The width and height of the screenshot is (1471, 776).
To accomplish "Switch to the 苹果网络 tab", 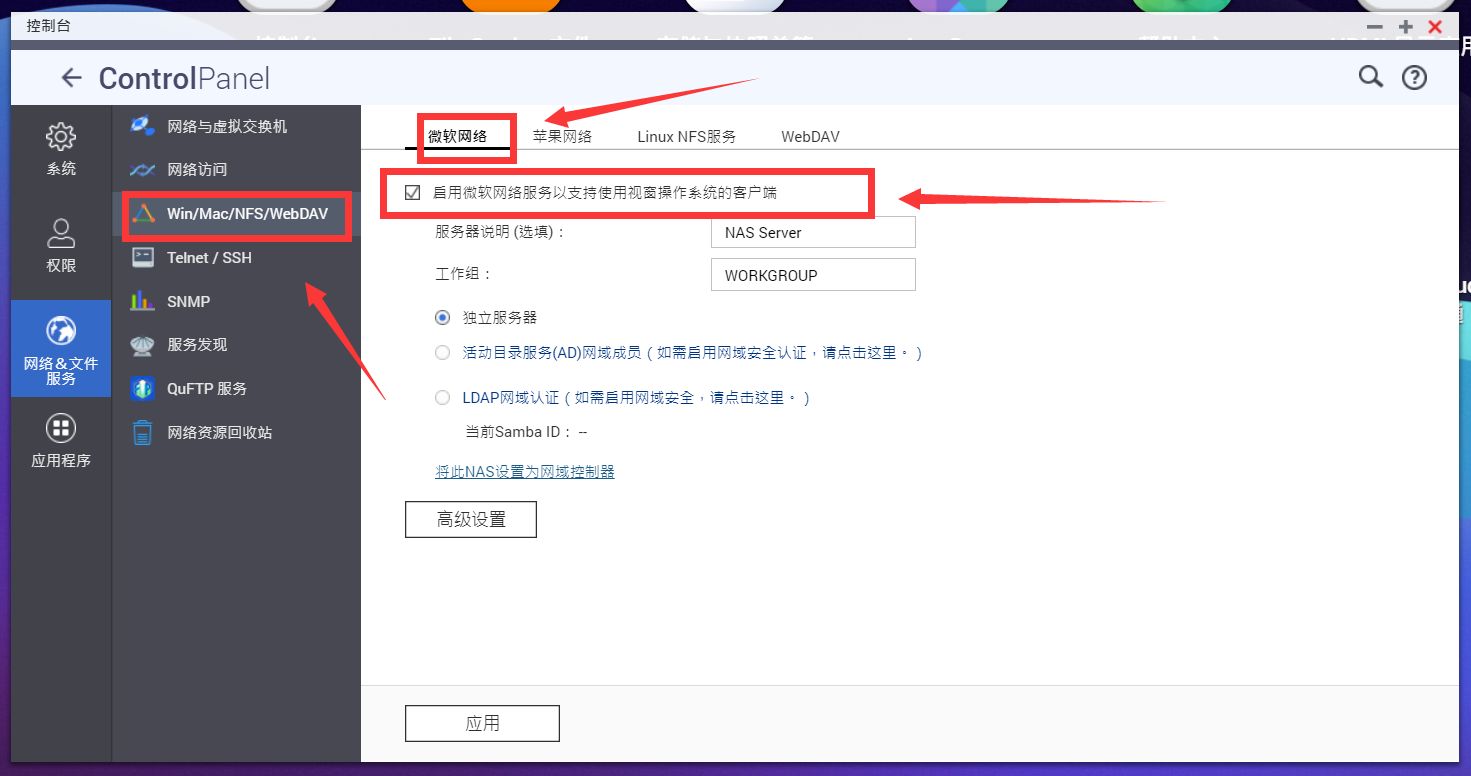I will click(x=563, y=137).
